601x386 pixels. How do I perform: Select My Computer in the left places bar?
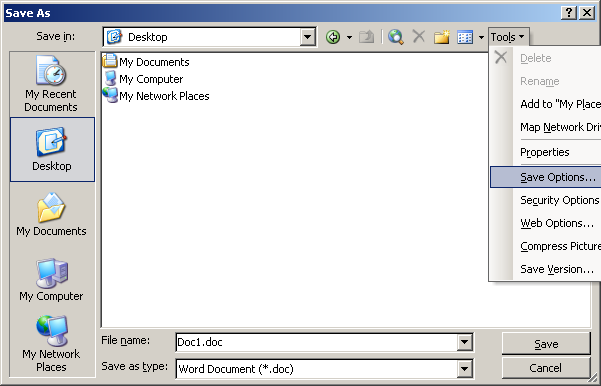click(x=51, y=280)
